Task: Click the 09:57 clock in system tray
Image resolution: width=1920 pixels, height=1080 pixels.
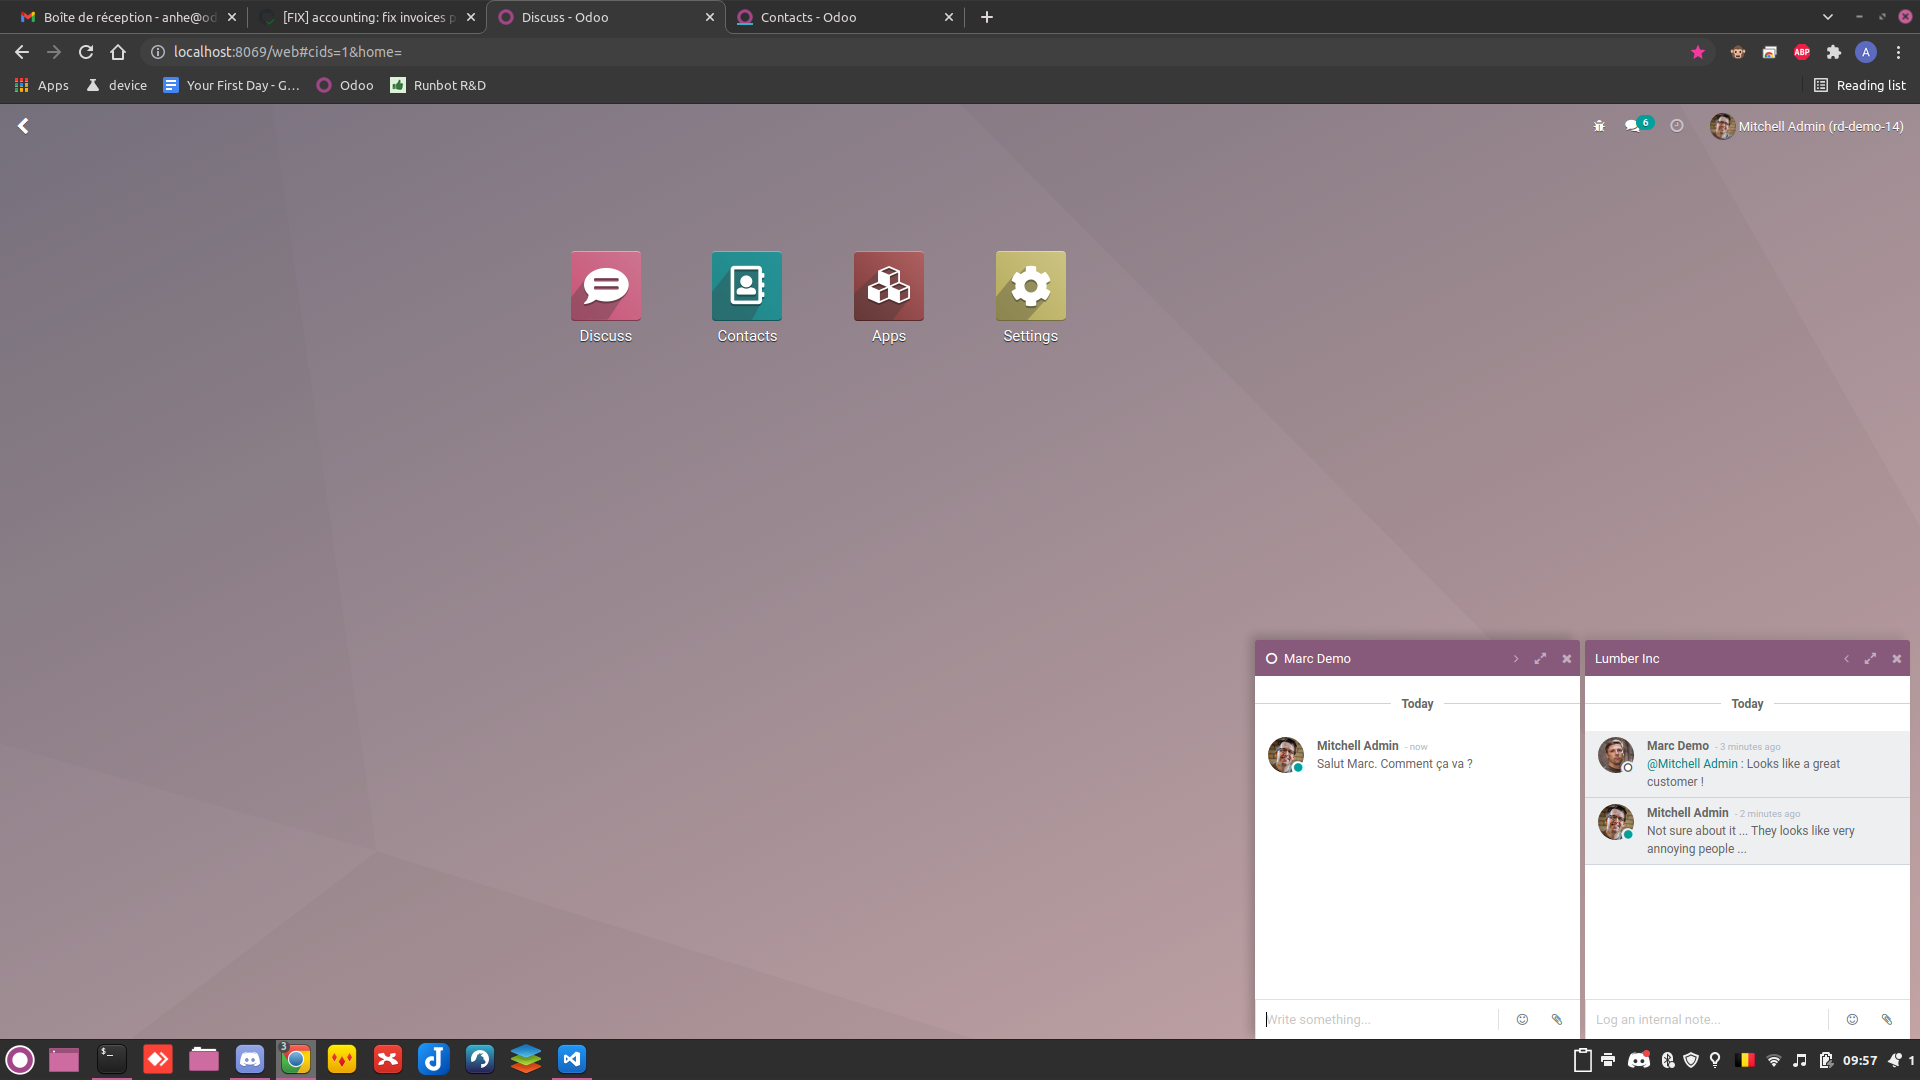Action: pyautogui.click(x=1860, y=1060)
